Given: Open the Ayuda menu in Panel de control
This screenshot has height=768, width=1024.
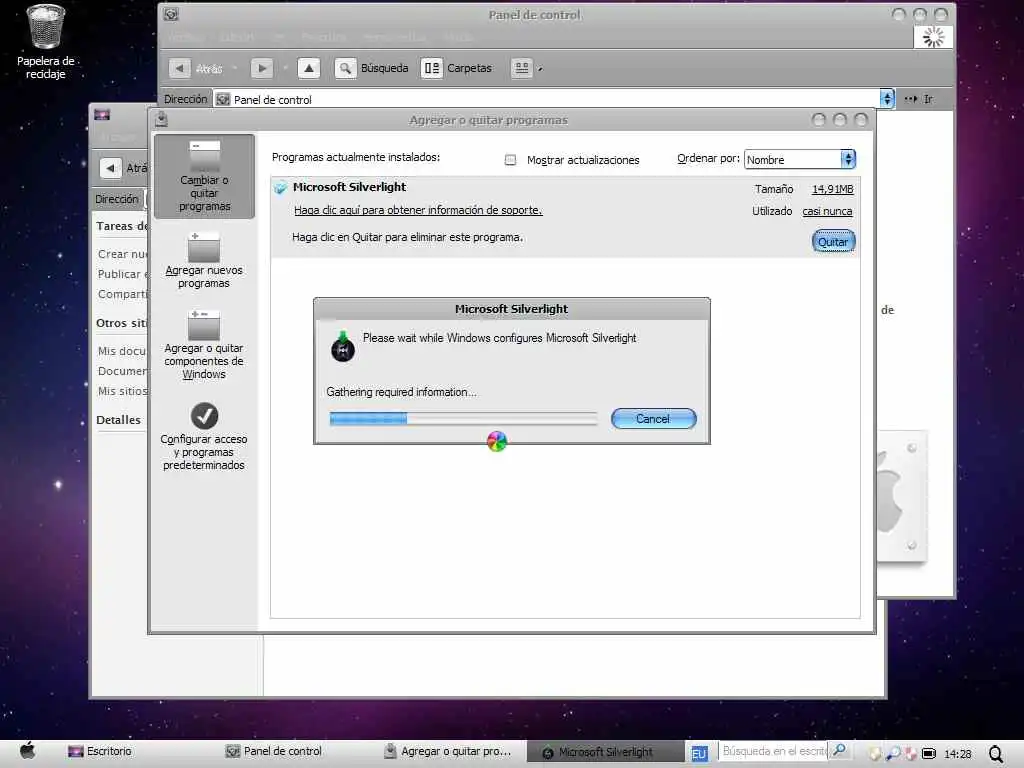Looking at the screenshot, I should (458, 37).
